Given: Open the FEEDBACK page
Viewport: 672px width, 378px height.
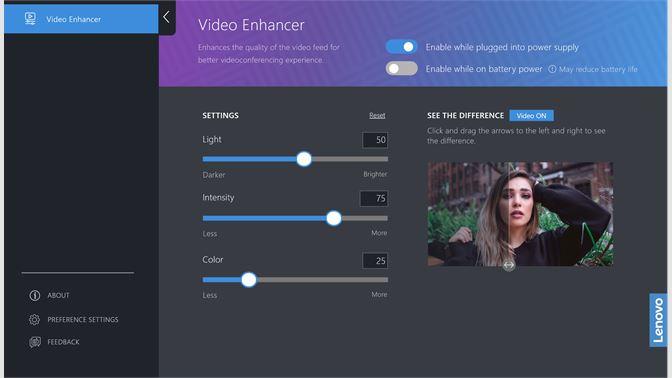Looking at the screenshot, I should coord(63,342).
